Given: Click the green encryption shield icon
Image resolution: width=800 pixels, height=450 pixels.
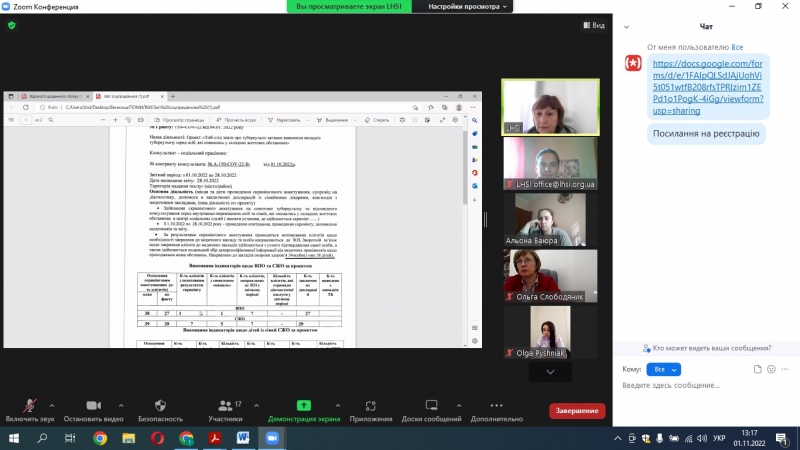Looking at the screenshot, I should tap(12, 25).
